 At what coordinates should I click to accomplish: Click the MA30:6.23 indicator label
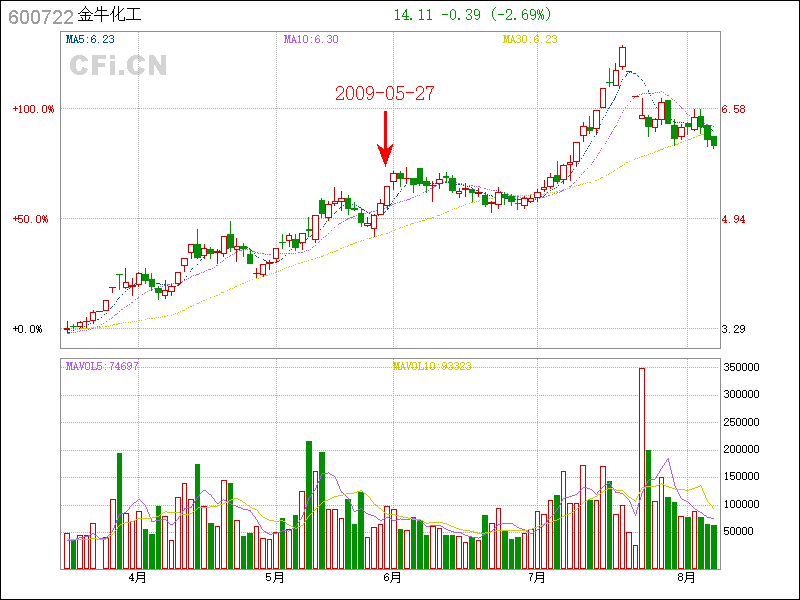point(529,40)
